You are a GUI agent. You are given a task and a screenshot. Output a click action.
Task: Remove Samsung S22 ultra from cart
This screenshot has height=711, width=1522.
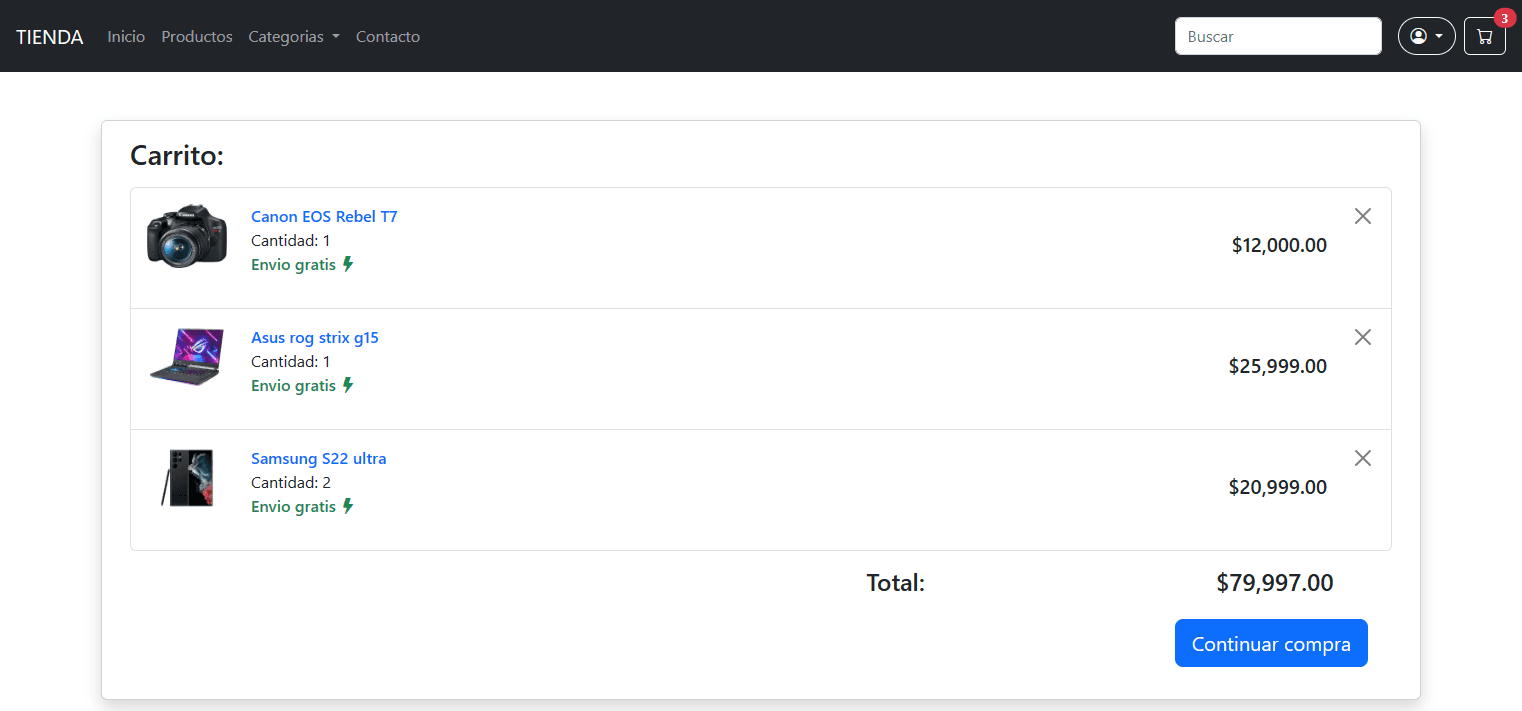[1362, 458]
